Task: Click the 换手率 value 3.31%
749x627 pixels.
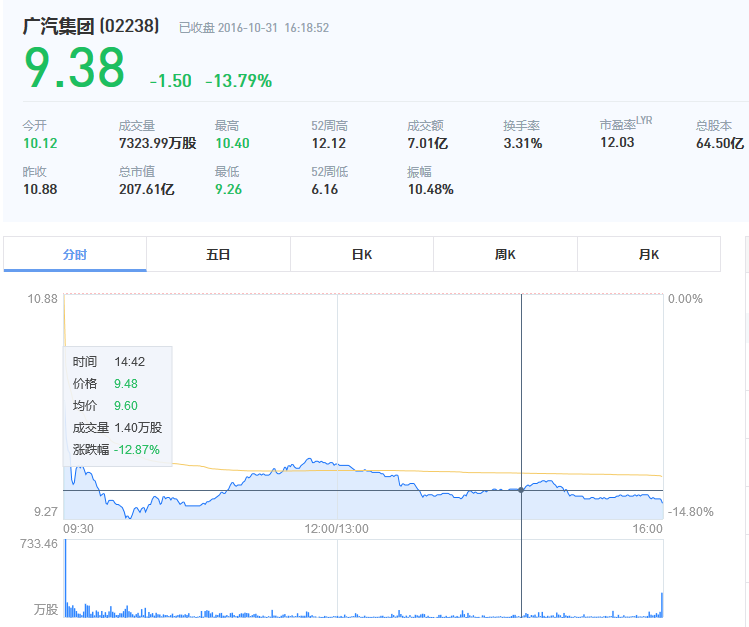Action: click(523, 143)
